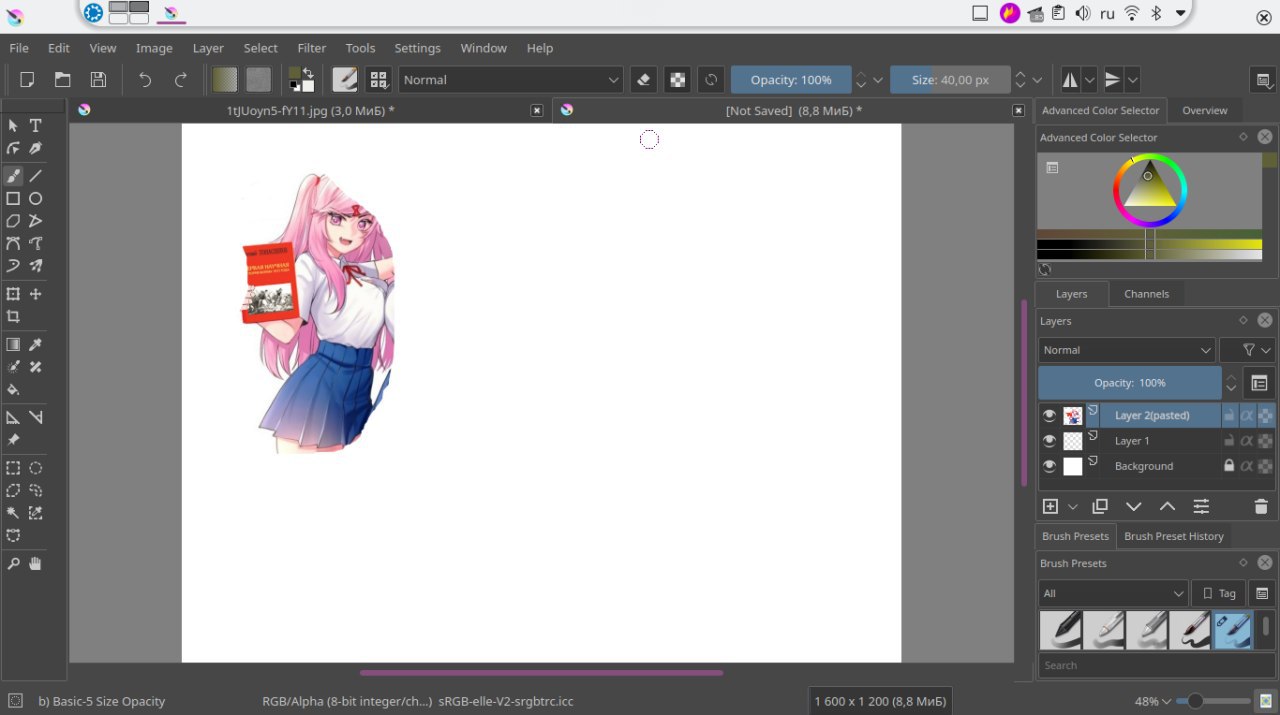Undo the last action

pos(145,80)
